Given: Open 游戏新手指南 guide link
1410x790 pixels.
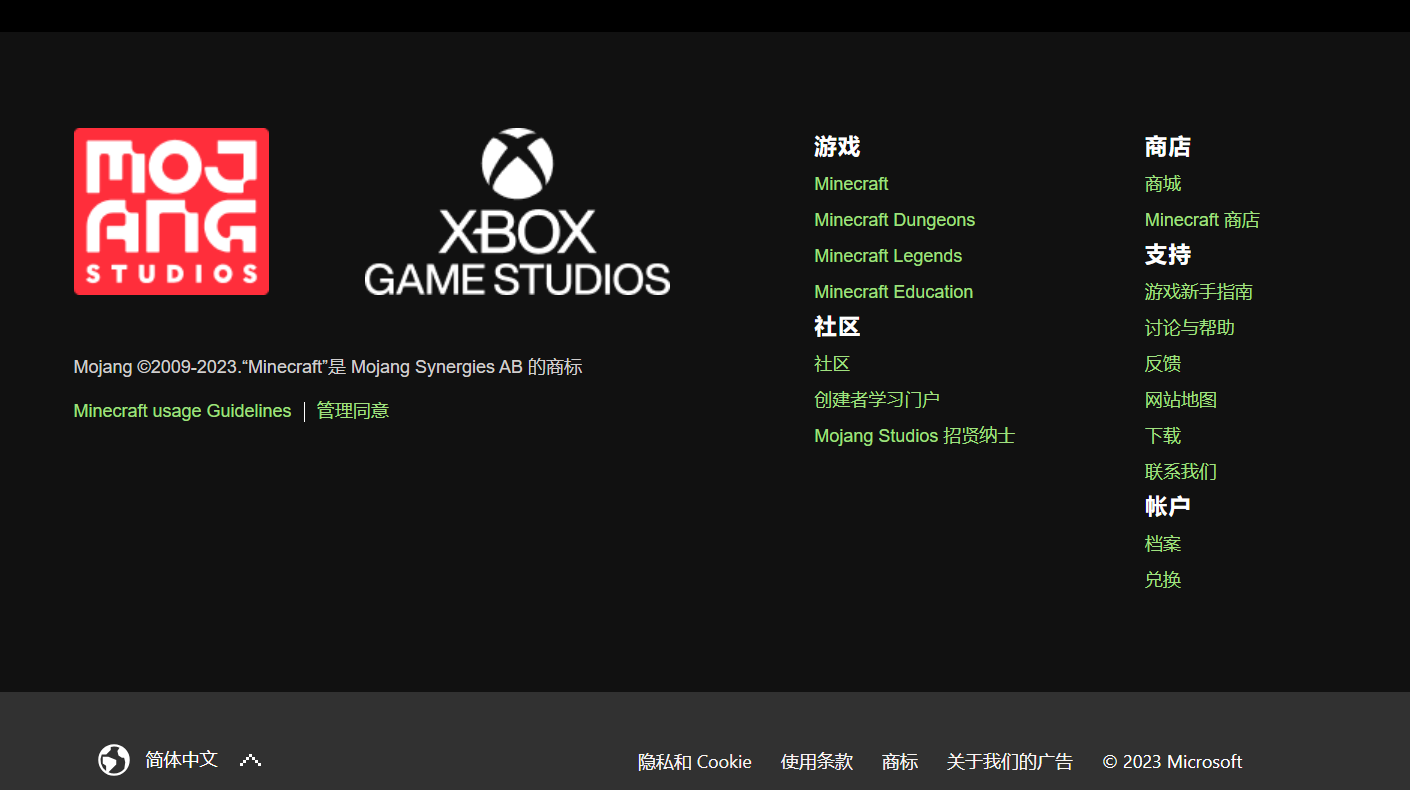Looking at the screenshot, I should coord(1199,292).
